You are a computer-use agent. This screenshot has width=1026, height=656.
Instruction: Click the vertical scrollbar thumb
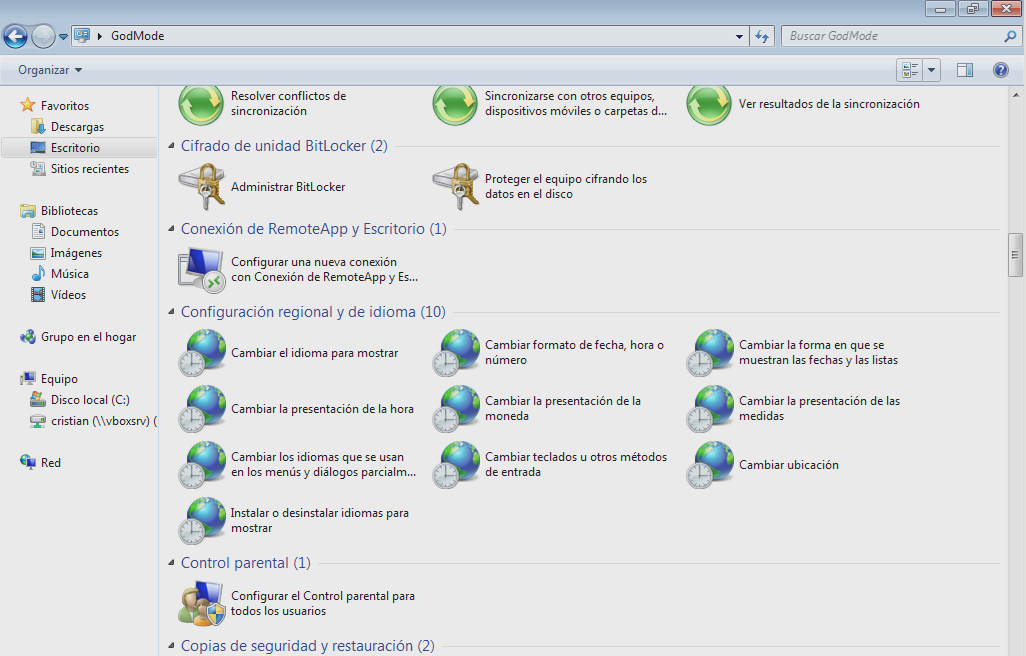click(x=1015, y=254)
